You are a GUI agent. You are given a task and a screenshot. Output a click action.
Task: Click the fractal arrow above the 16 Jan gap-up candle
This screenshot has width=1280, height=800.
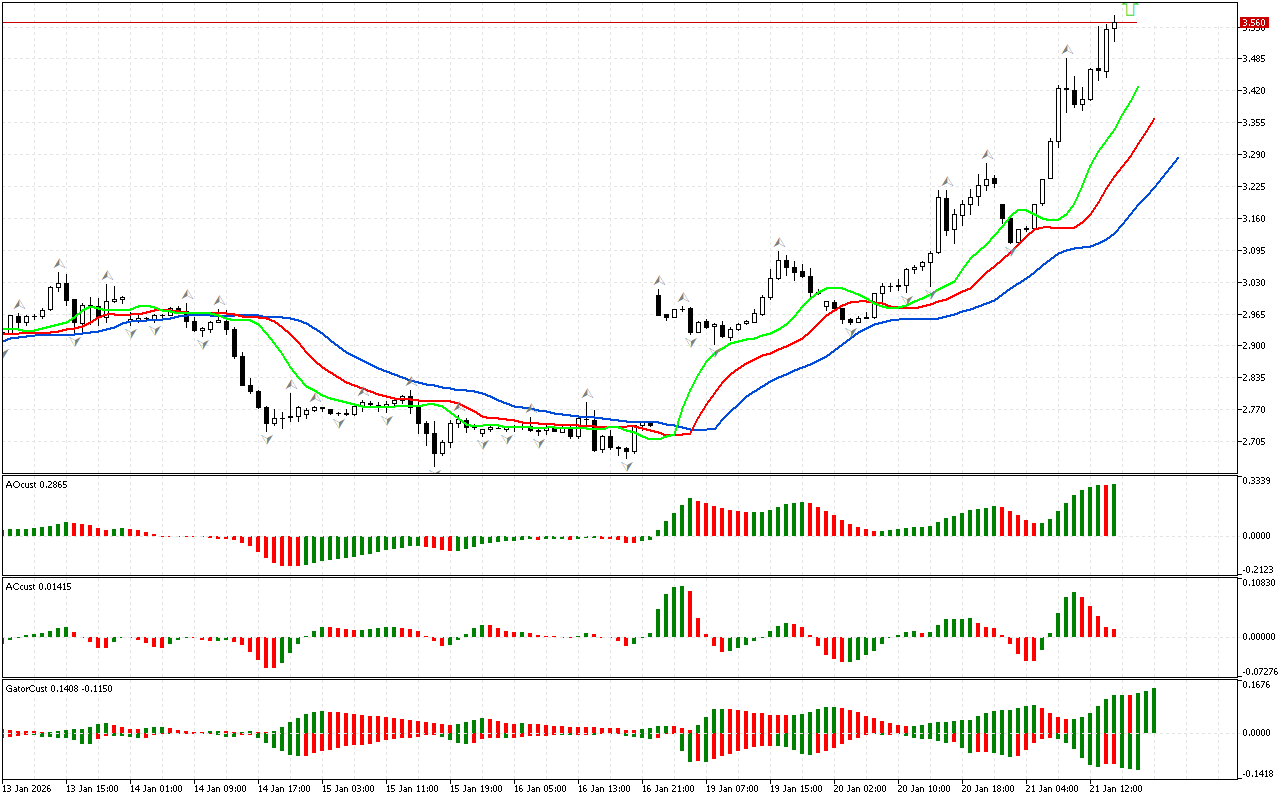659,281
